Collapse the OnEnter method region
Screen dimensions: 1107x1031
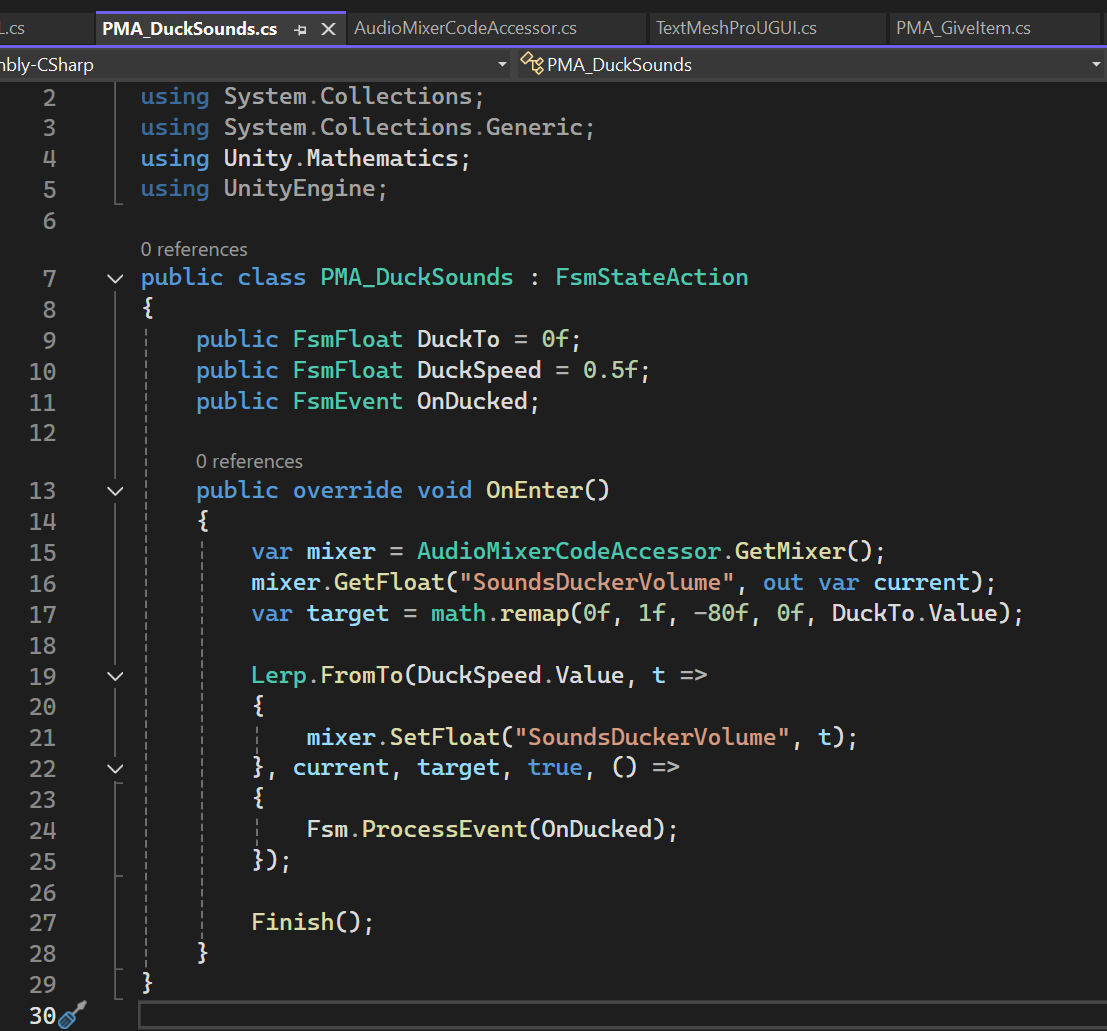tap(115, 491)
